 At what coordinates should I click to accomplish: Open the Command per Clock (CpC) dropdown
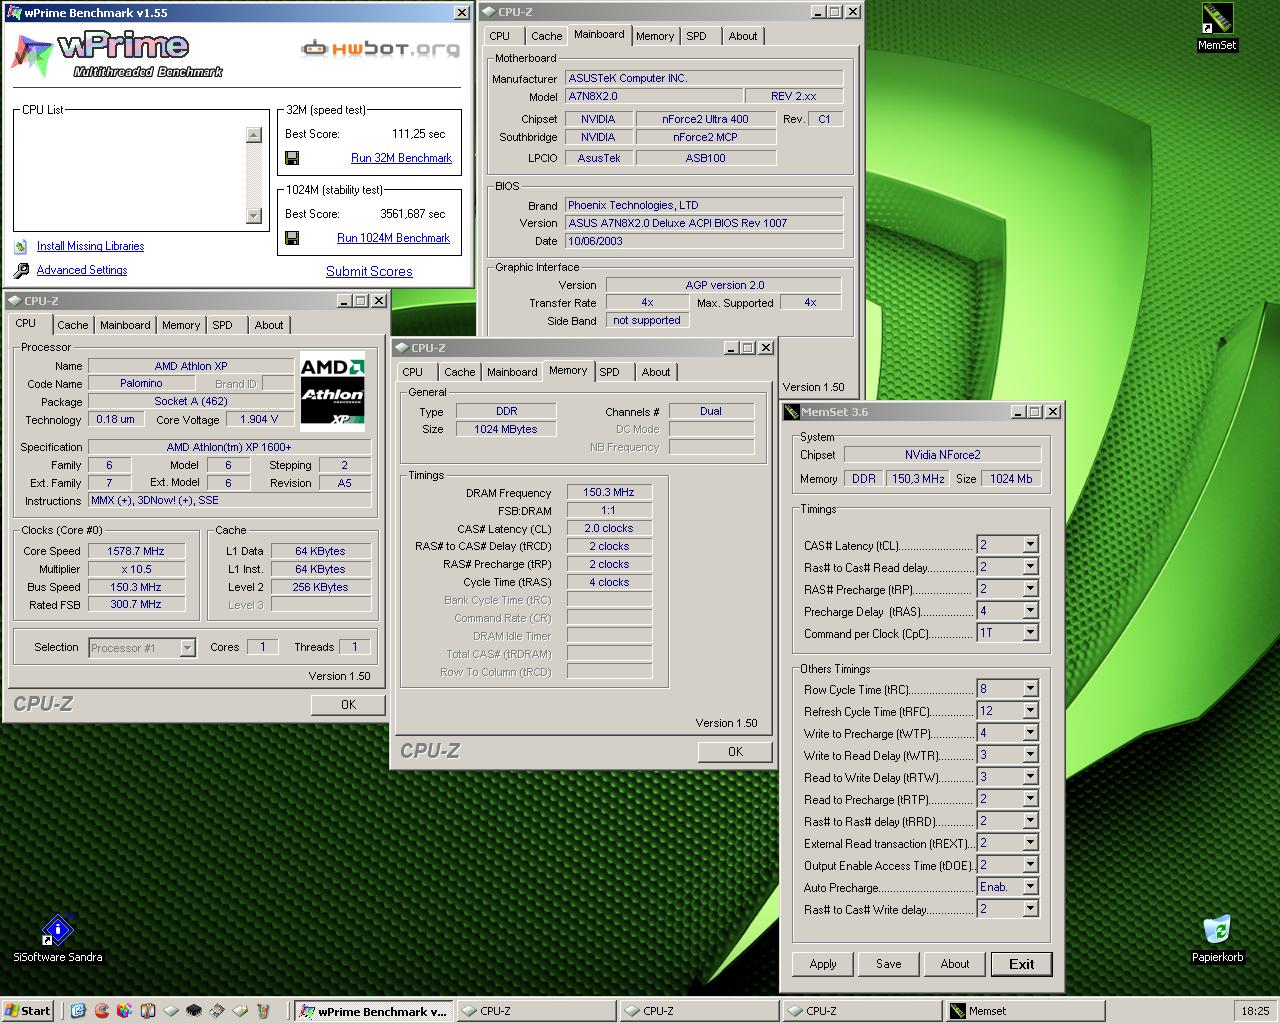[1030, 633]
